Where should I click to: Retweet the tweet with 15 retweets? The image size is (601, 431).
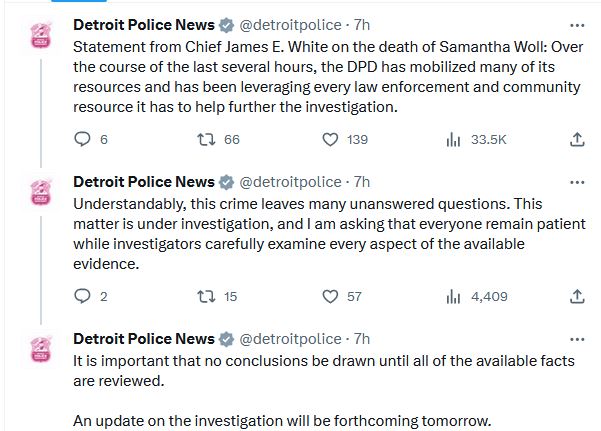point(202,296)
